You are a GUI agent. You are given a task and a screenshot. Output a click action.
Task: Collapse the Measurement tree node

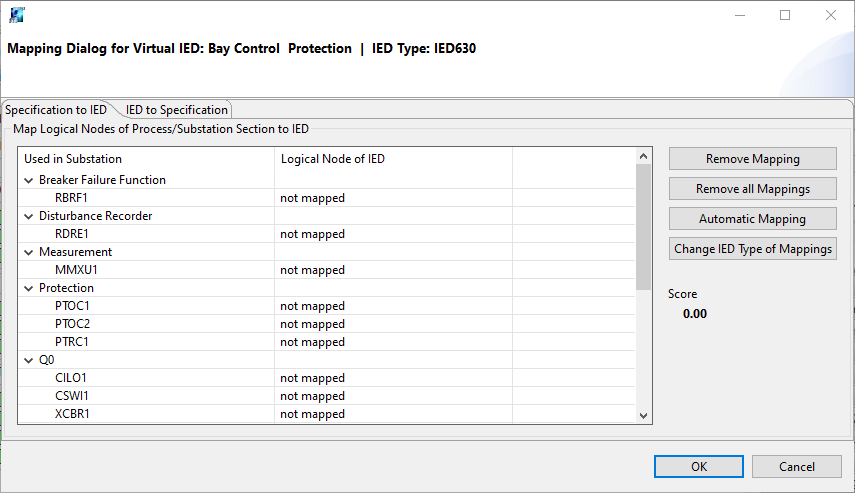[28, 252]
